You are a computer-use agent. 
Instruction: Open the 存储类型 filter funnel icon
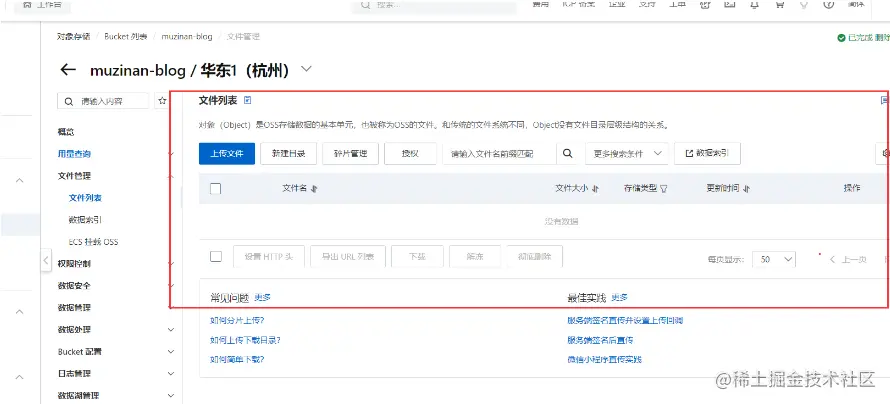664,188
